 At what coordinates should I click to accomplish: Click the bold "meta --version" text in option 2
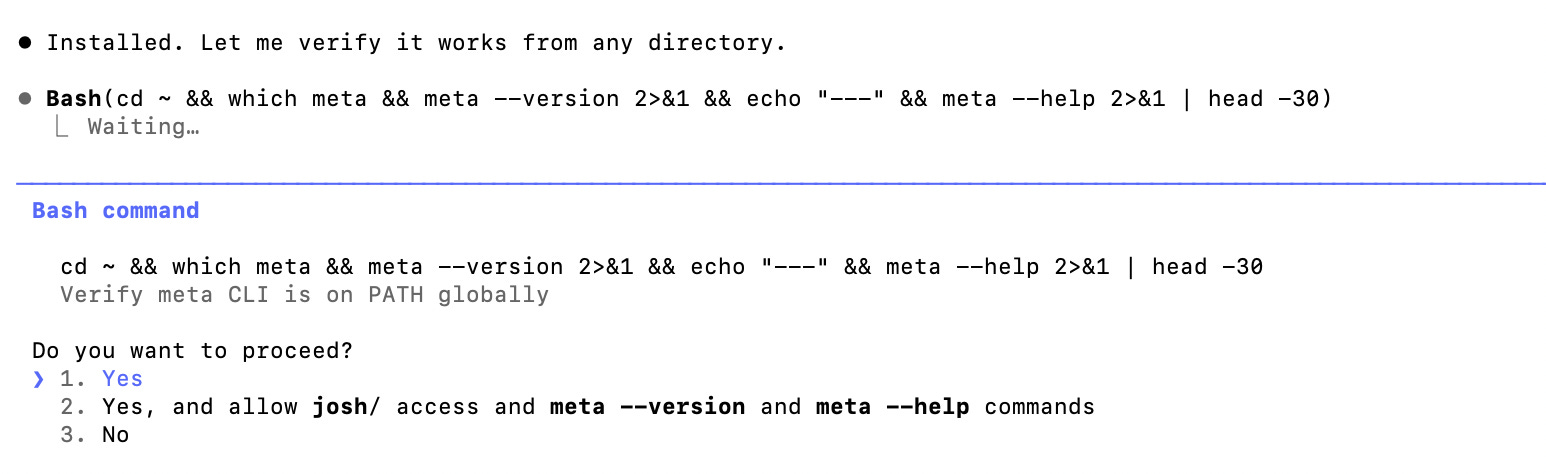[x=648, y=407]
